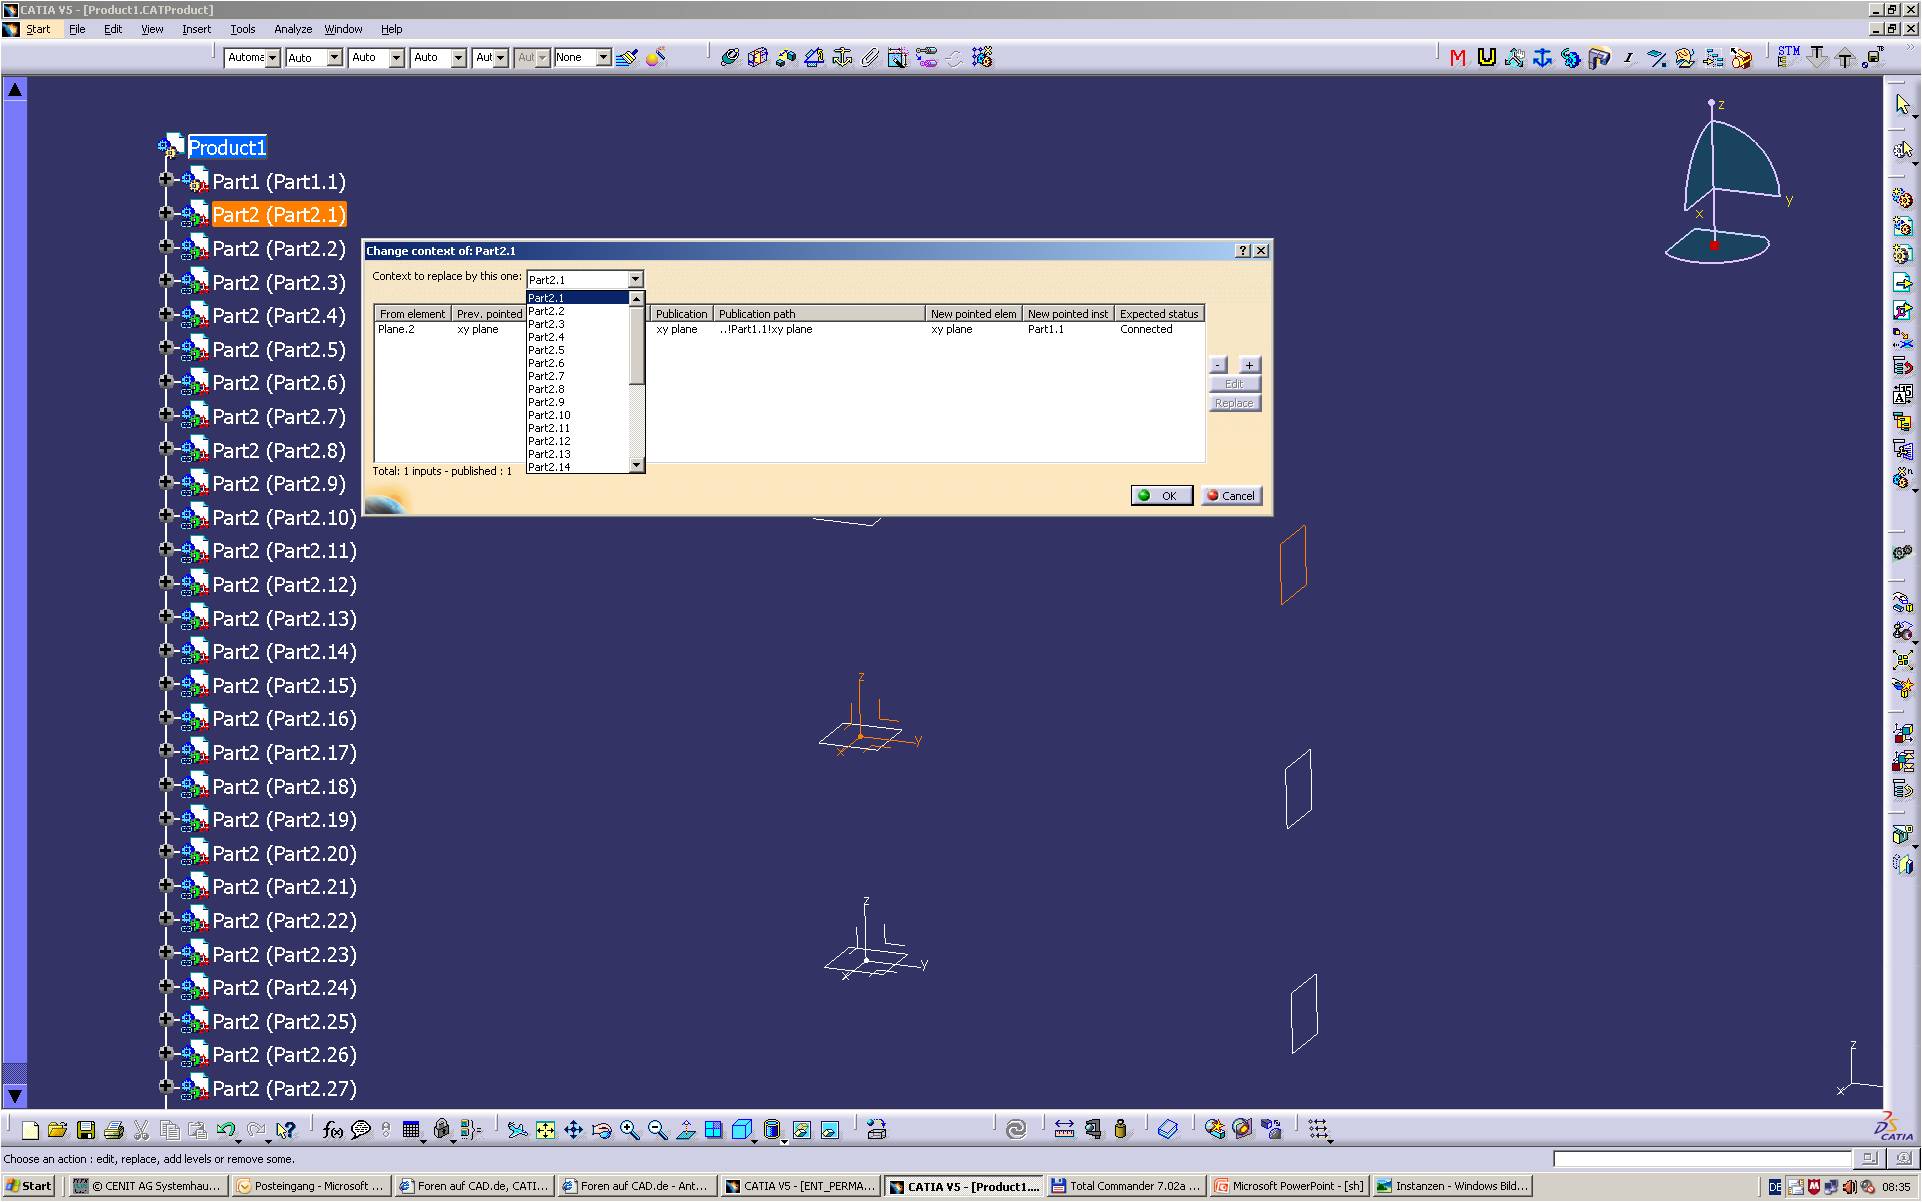Click the Windows Start button on taskbar
This screenshot has height=1202, width=1922.
[x=29, y=1186]
